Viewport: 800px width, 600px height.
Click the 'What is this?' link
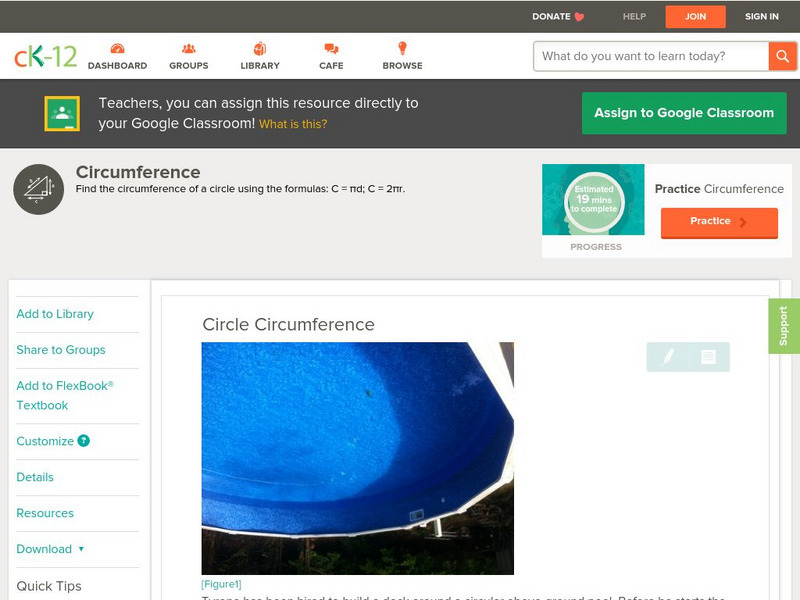293,124
